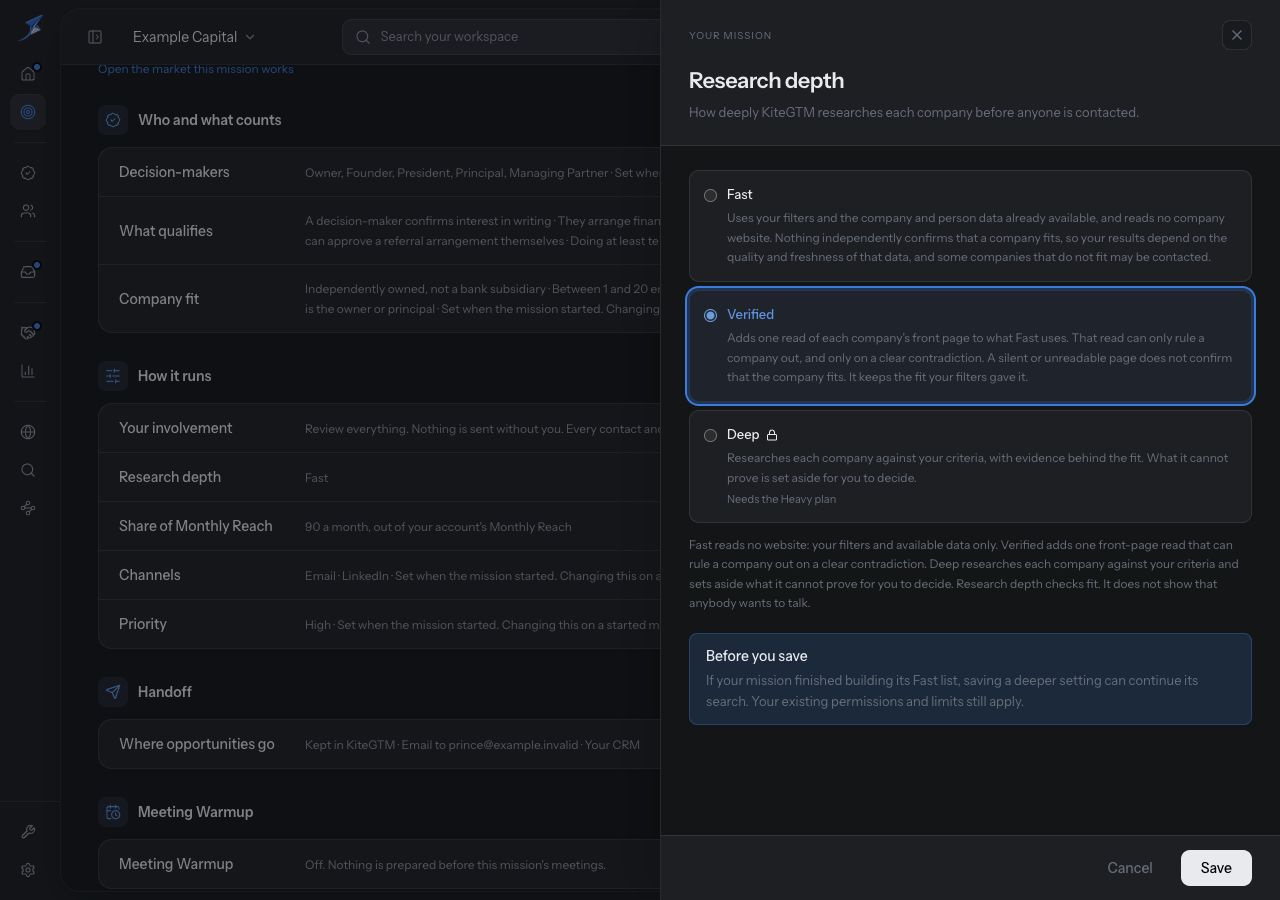
Task: Click the sliders icon beside How it runs
Action: (x=113, y=376)
